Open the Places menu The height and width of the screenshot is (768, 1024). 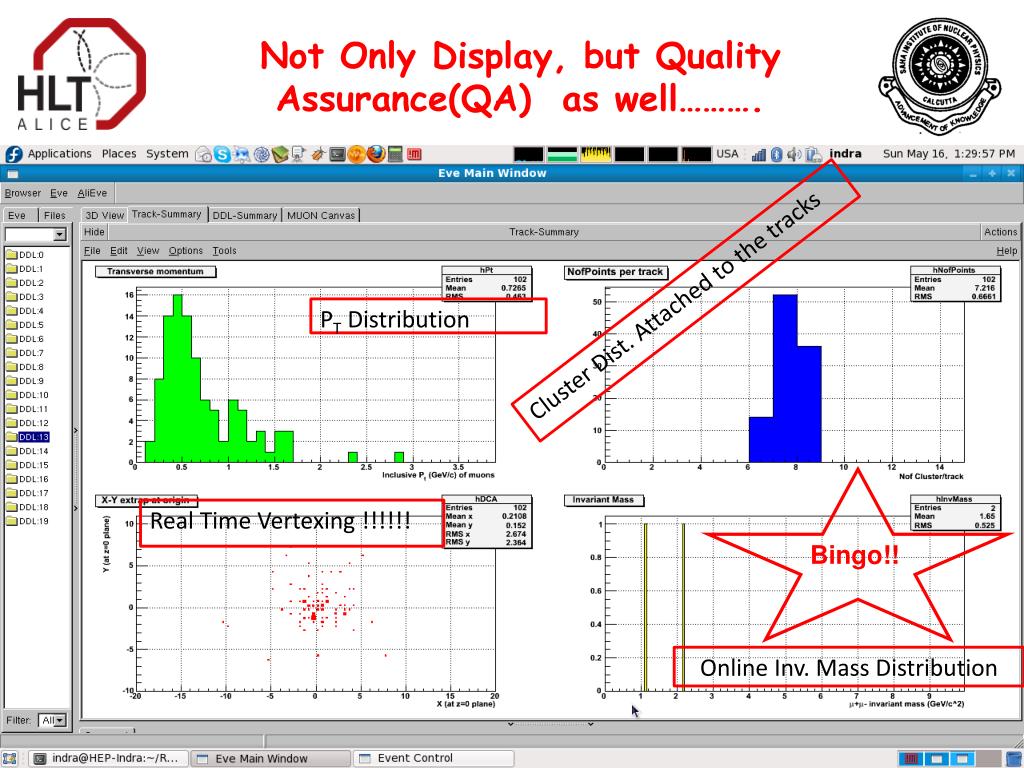[x=119, y=154]
